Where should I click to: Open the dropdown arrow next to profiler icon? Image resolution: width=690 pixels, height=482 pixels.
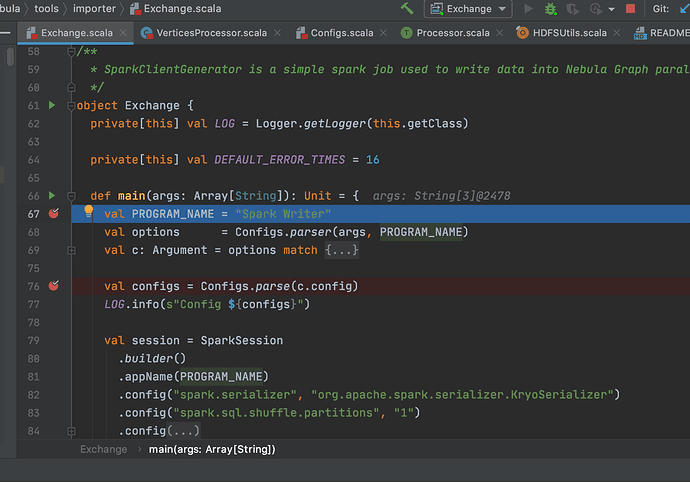[611, 9]
